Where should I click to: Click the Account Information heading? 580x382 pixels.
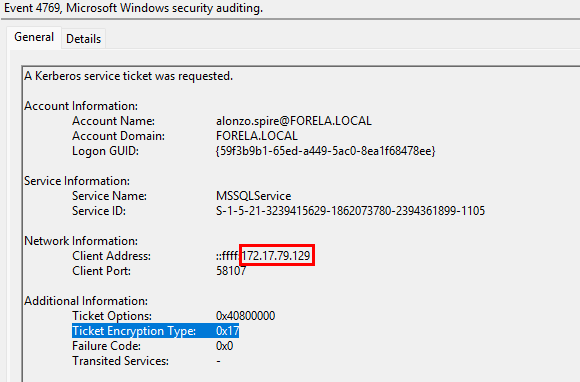pyautogui.click(x=81, y=106)
